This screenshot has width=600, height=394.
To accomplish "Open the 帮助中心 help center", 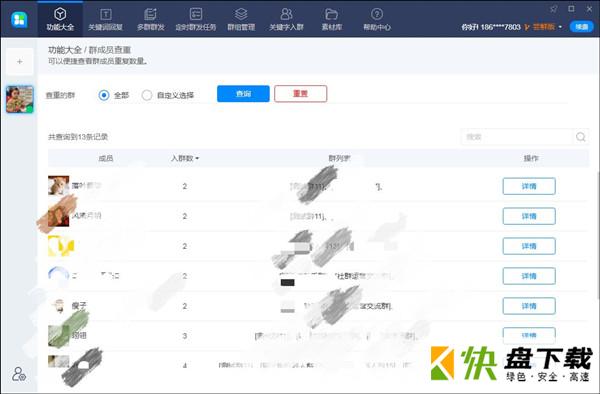I will tap(377, 19).
